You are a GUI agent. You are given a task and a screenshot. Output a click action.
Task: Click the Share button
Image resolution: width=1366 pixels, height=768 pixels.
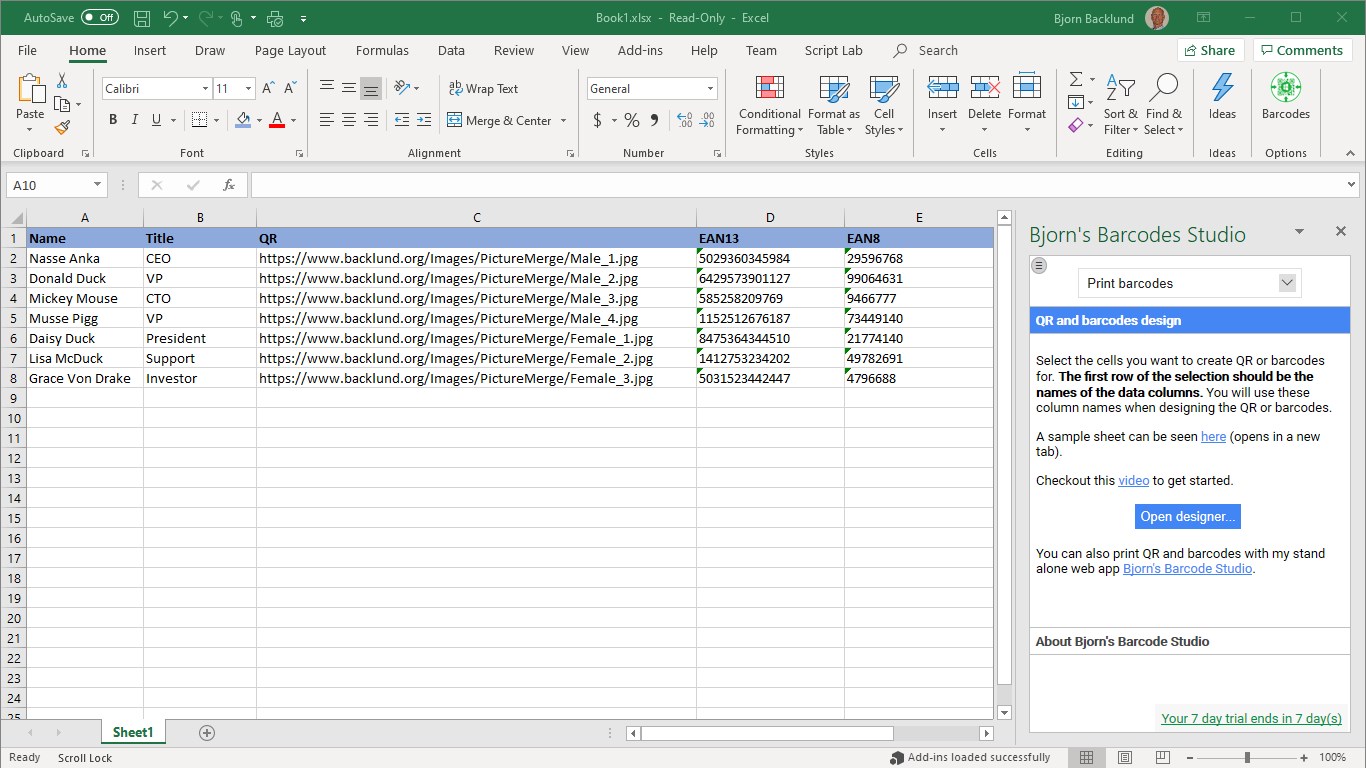pyautogui.click(x=1210, y=51)
